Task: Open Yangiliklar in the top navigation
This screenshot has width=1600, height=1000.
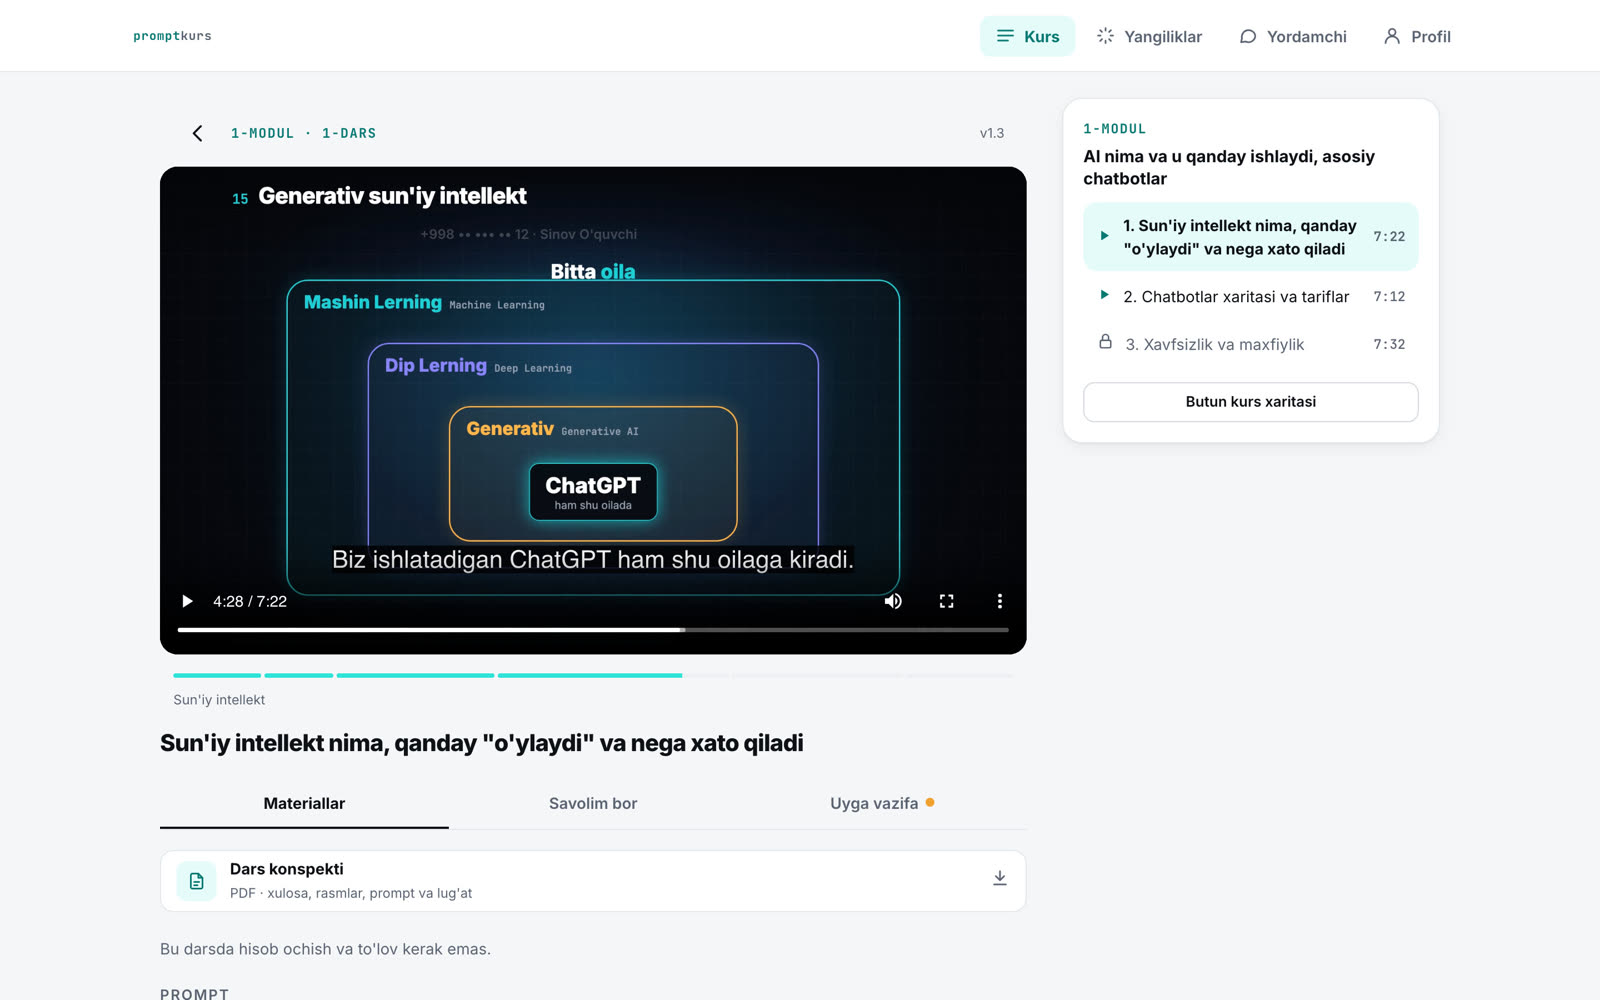Action: click(1149, 36)
